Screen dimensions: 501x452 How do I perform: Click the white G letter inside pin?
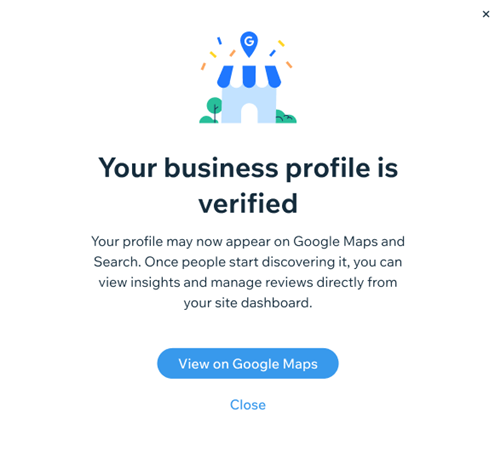249,41
